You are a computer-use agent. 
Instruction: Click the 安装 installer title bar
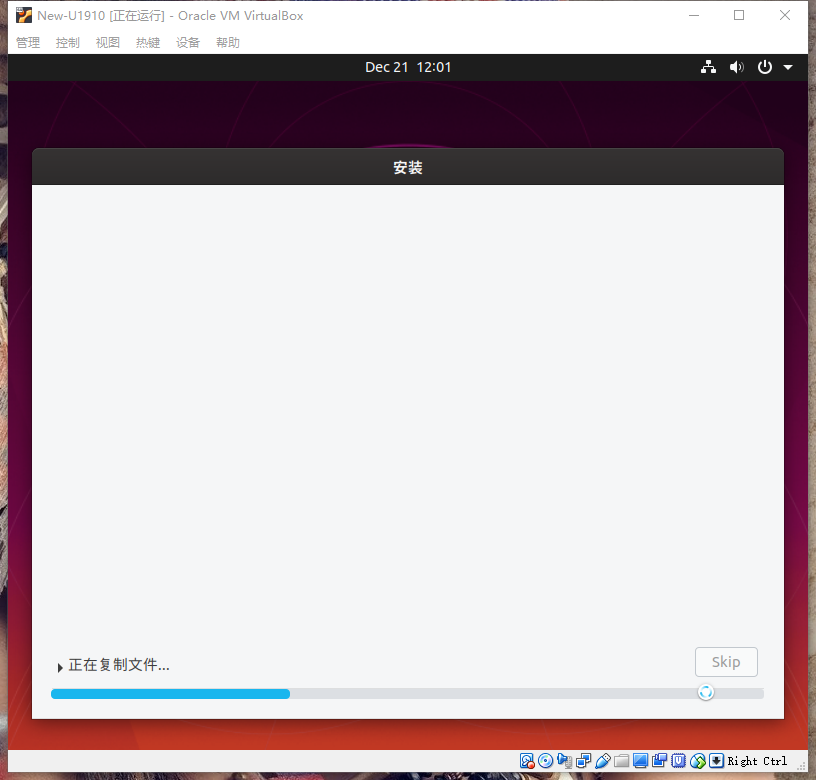tap(408, 167)
